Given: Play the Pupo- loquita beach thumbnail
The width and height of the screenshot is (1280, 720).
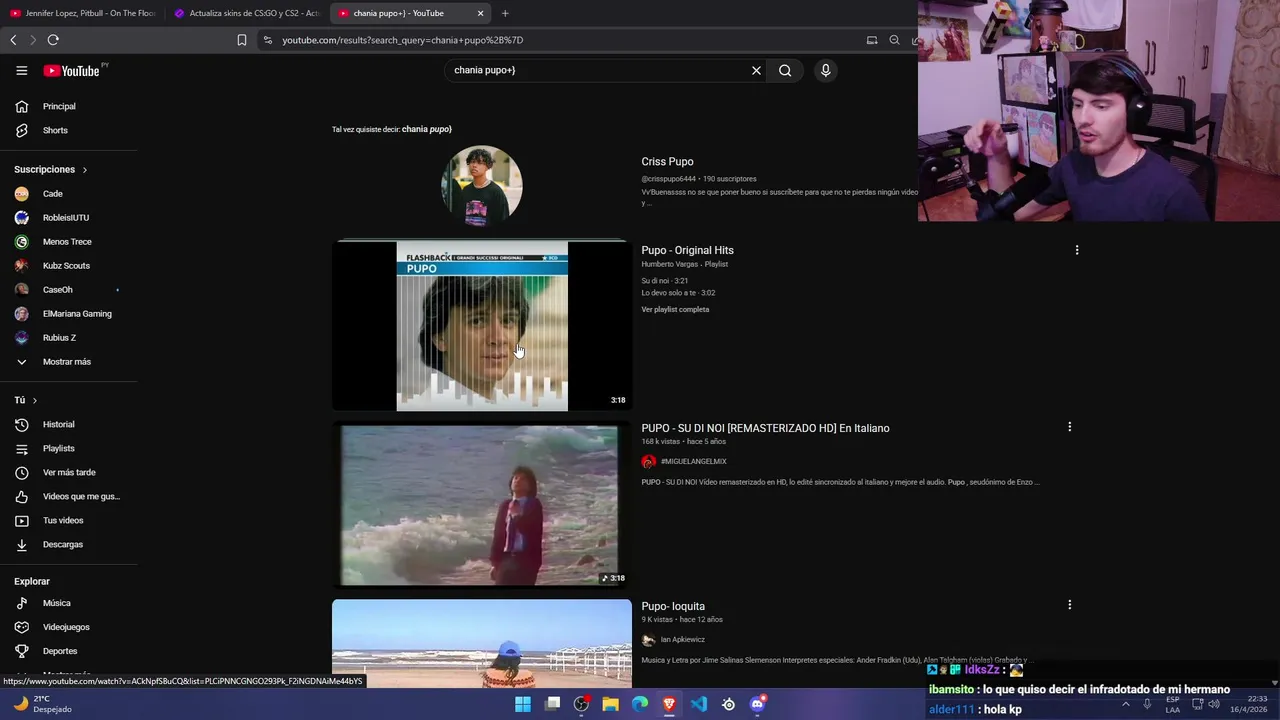Looking at the screenshot, I should 482,643.
